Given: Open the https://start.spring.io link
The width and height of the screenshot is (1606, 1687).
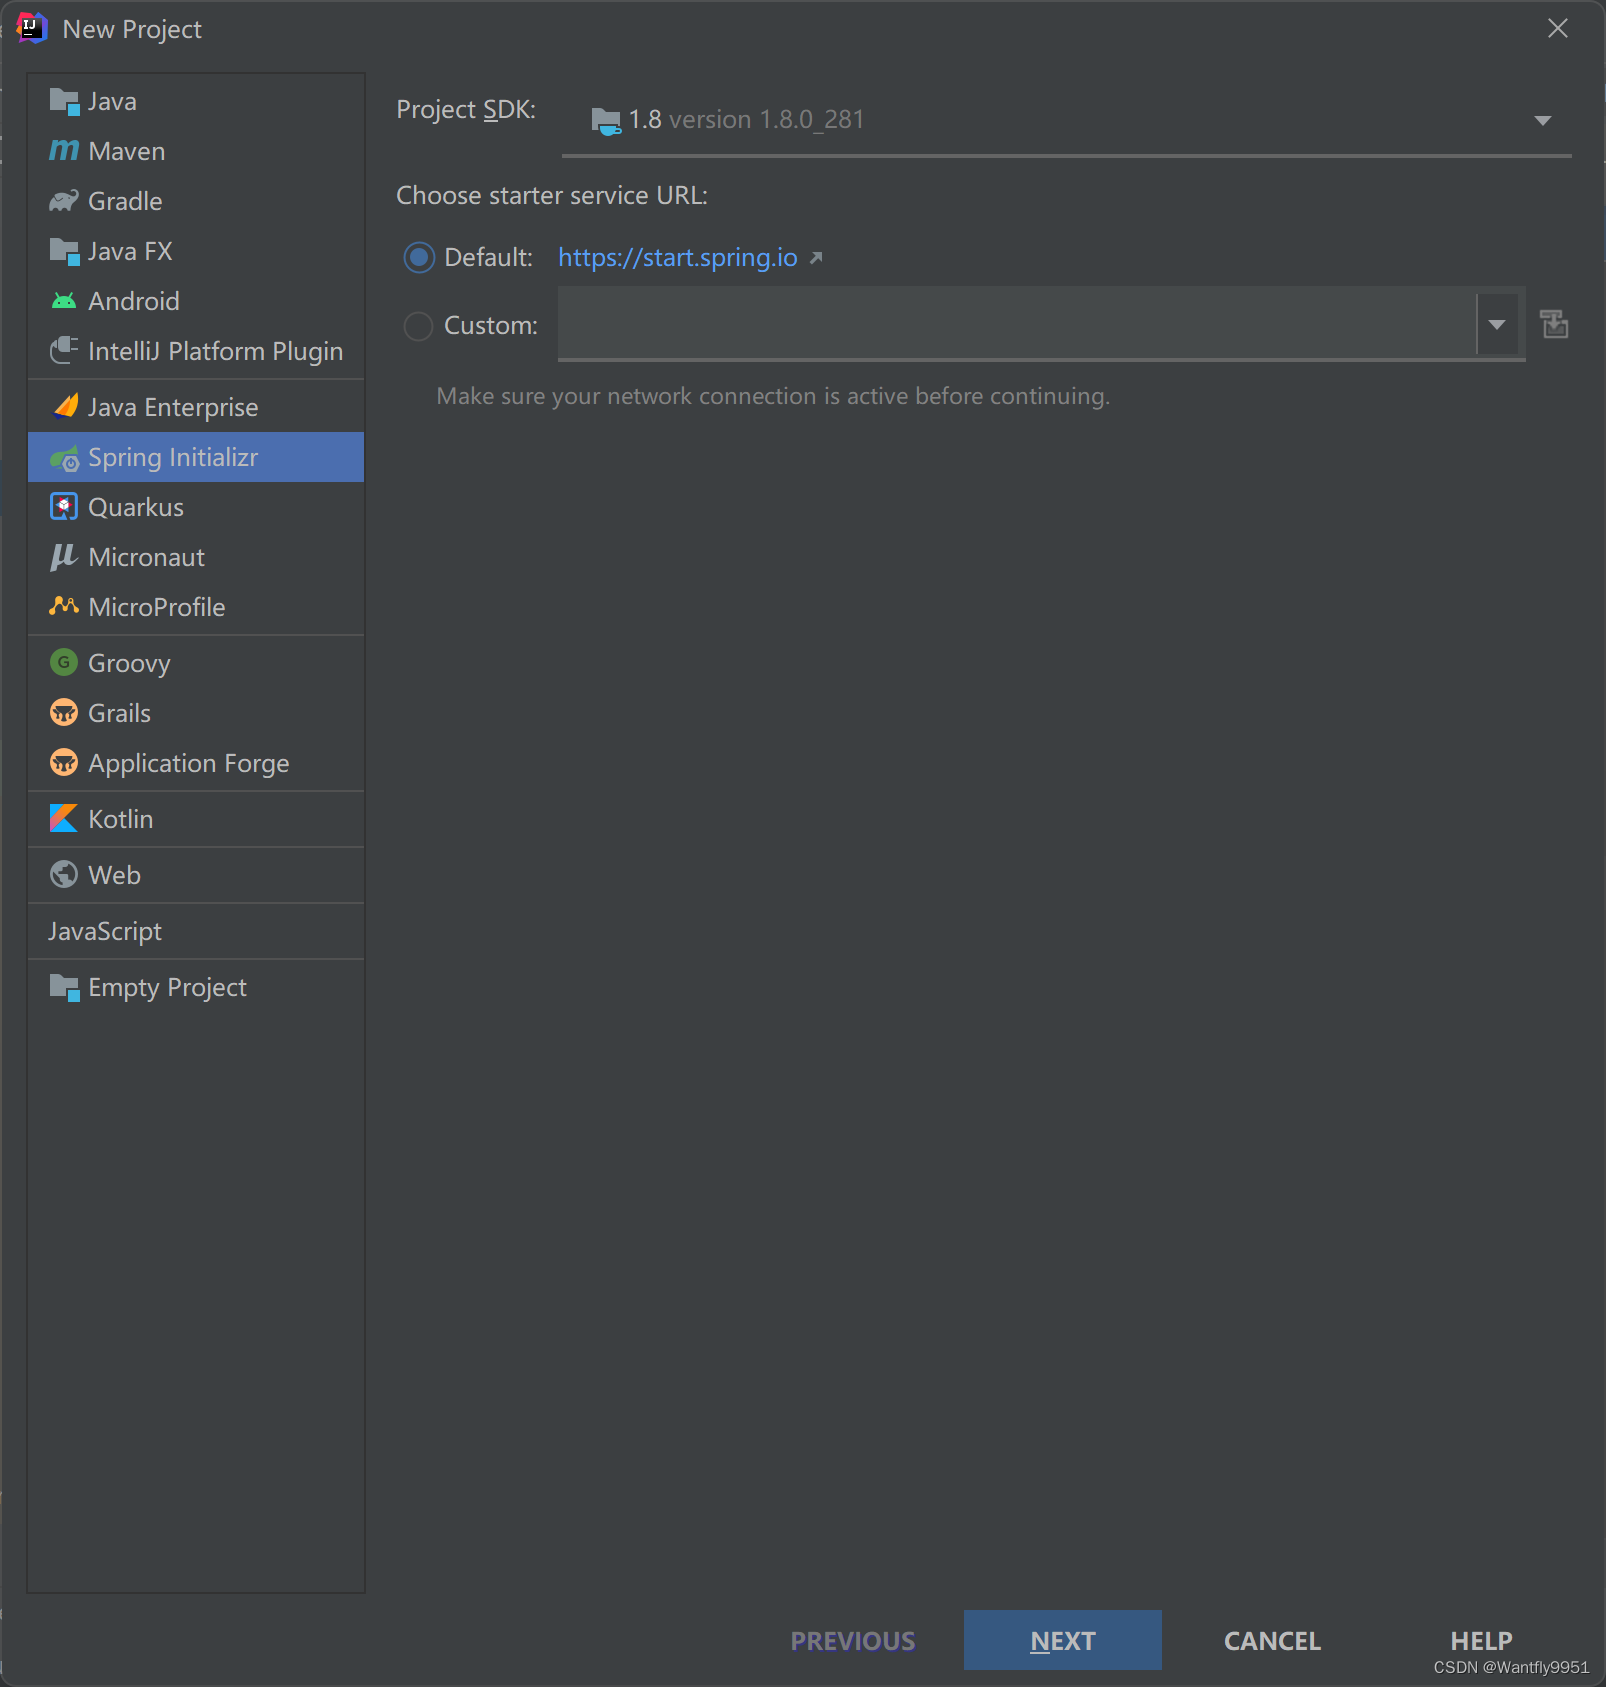Looking at the screenshot, I should [x=677, y=258].
